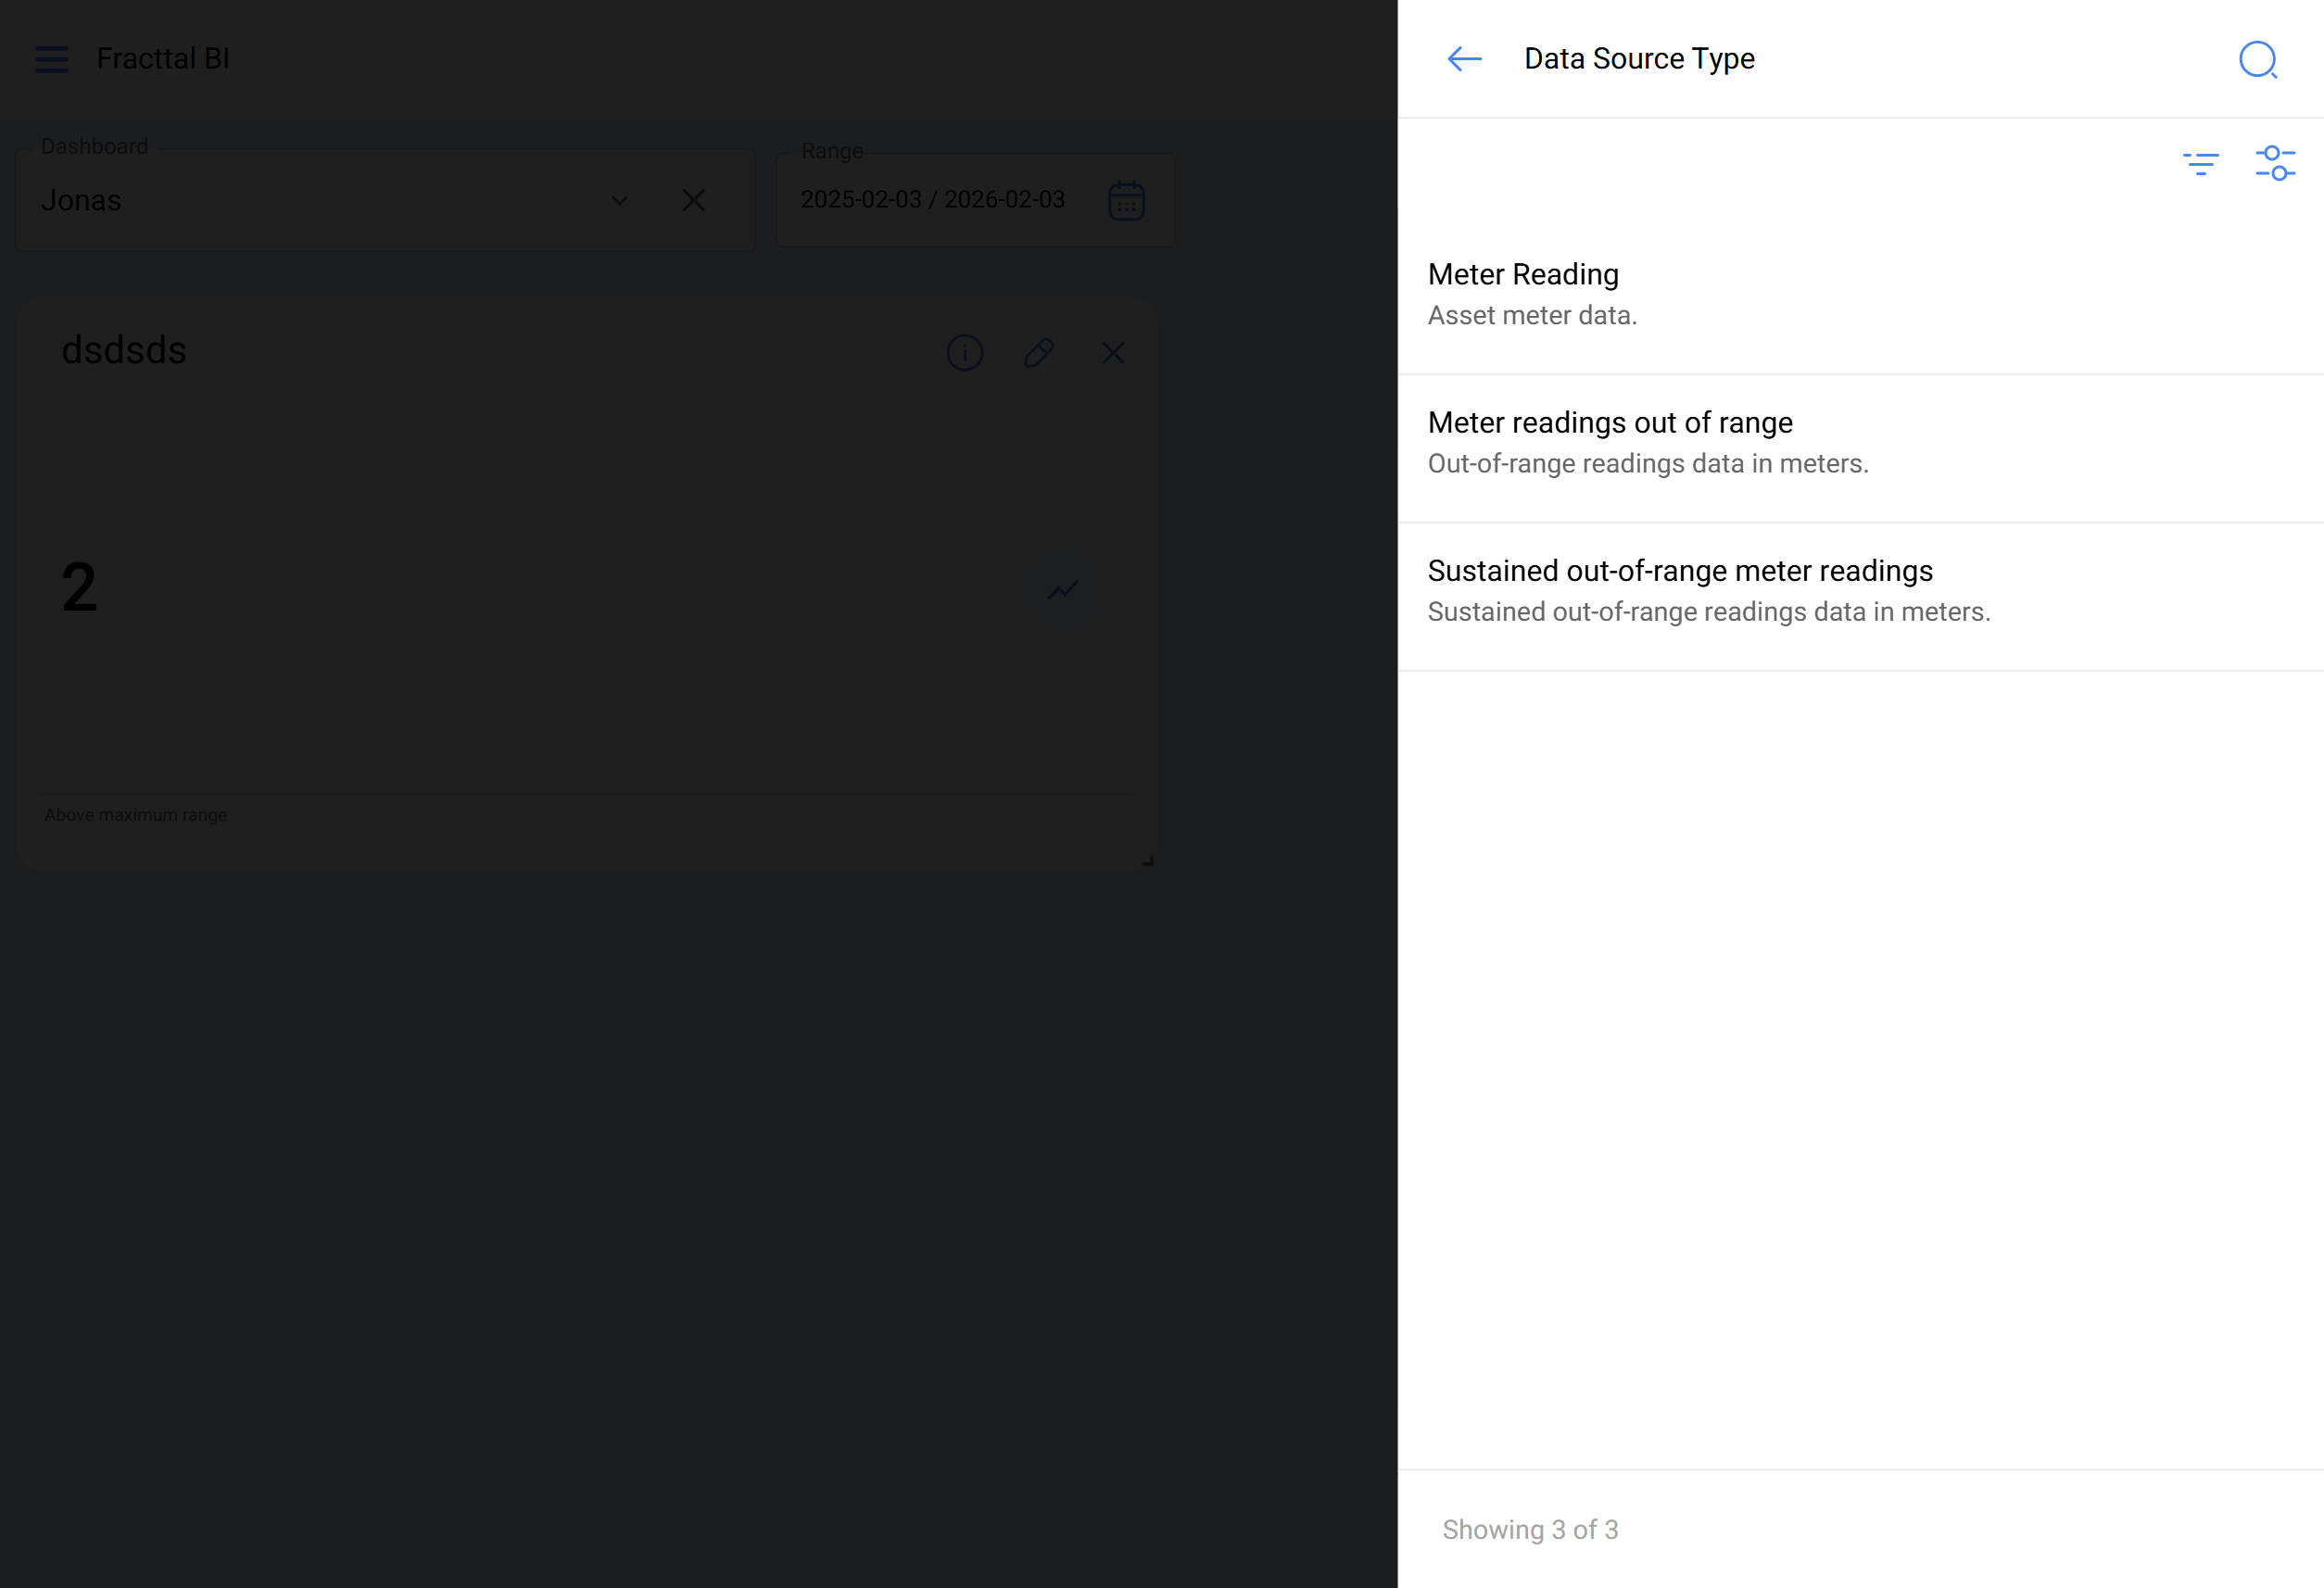Expand the Dashboard dropdown chevron
Screen dimensions: 2324x1588
[620, 201]
